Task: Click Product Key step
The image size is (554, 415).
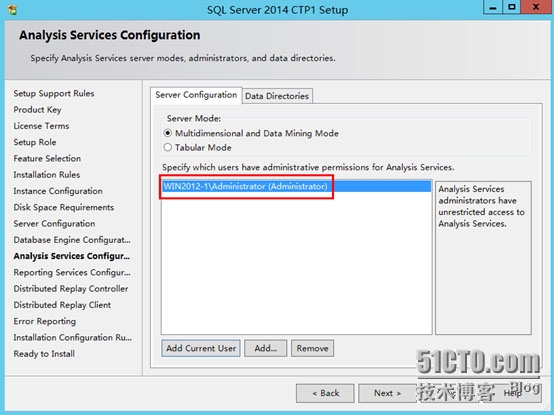Action: click(x=37, y=110)
